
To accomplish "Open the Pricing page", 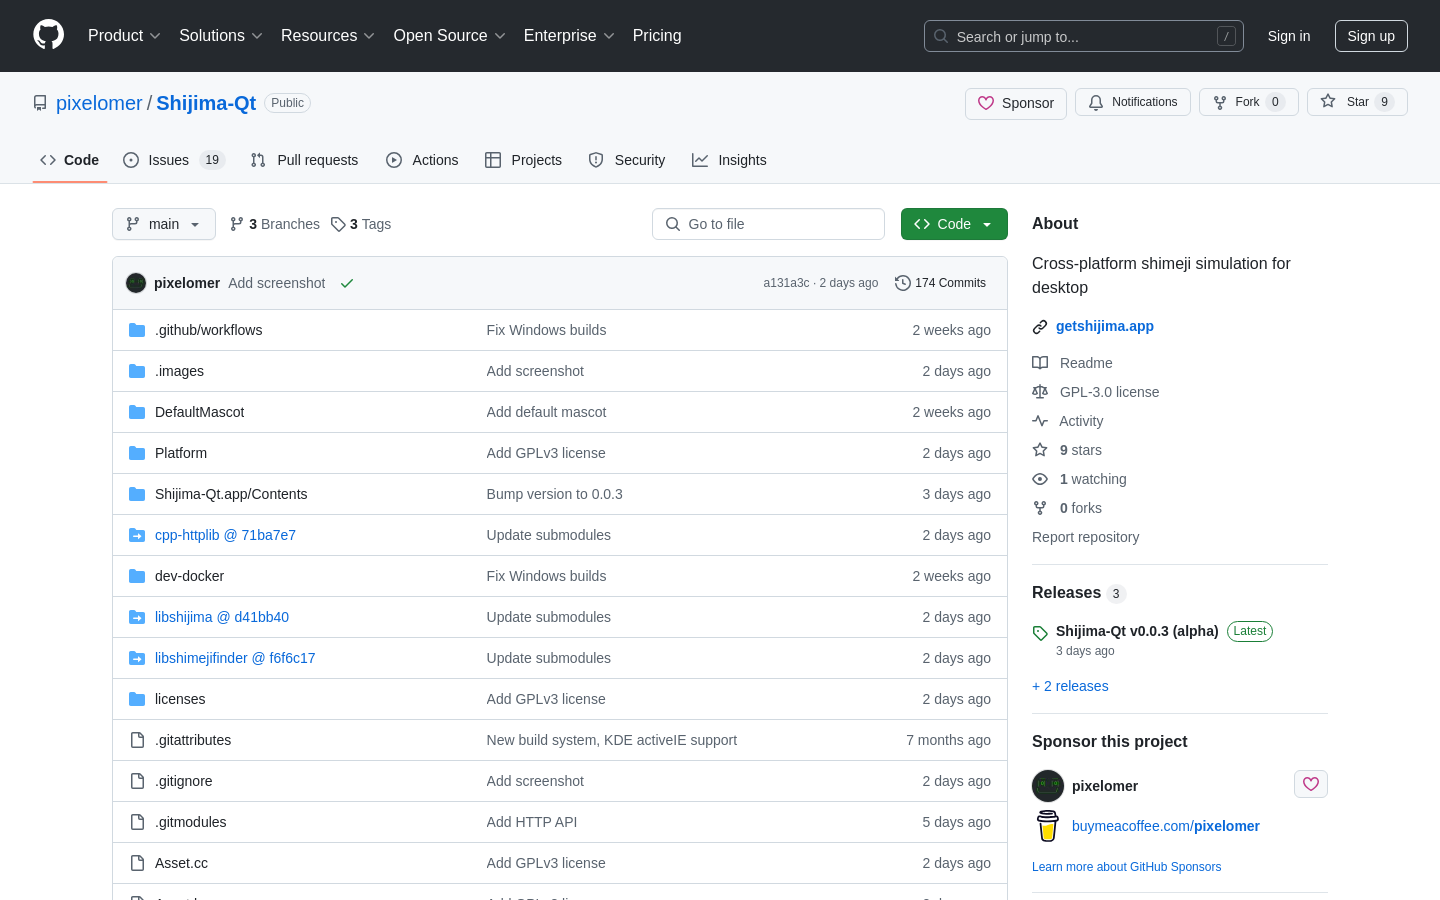I will 657,36.
